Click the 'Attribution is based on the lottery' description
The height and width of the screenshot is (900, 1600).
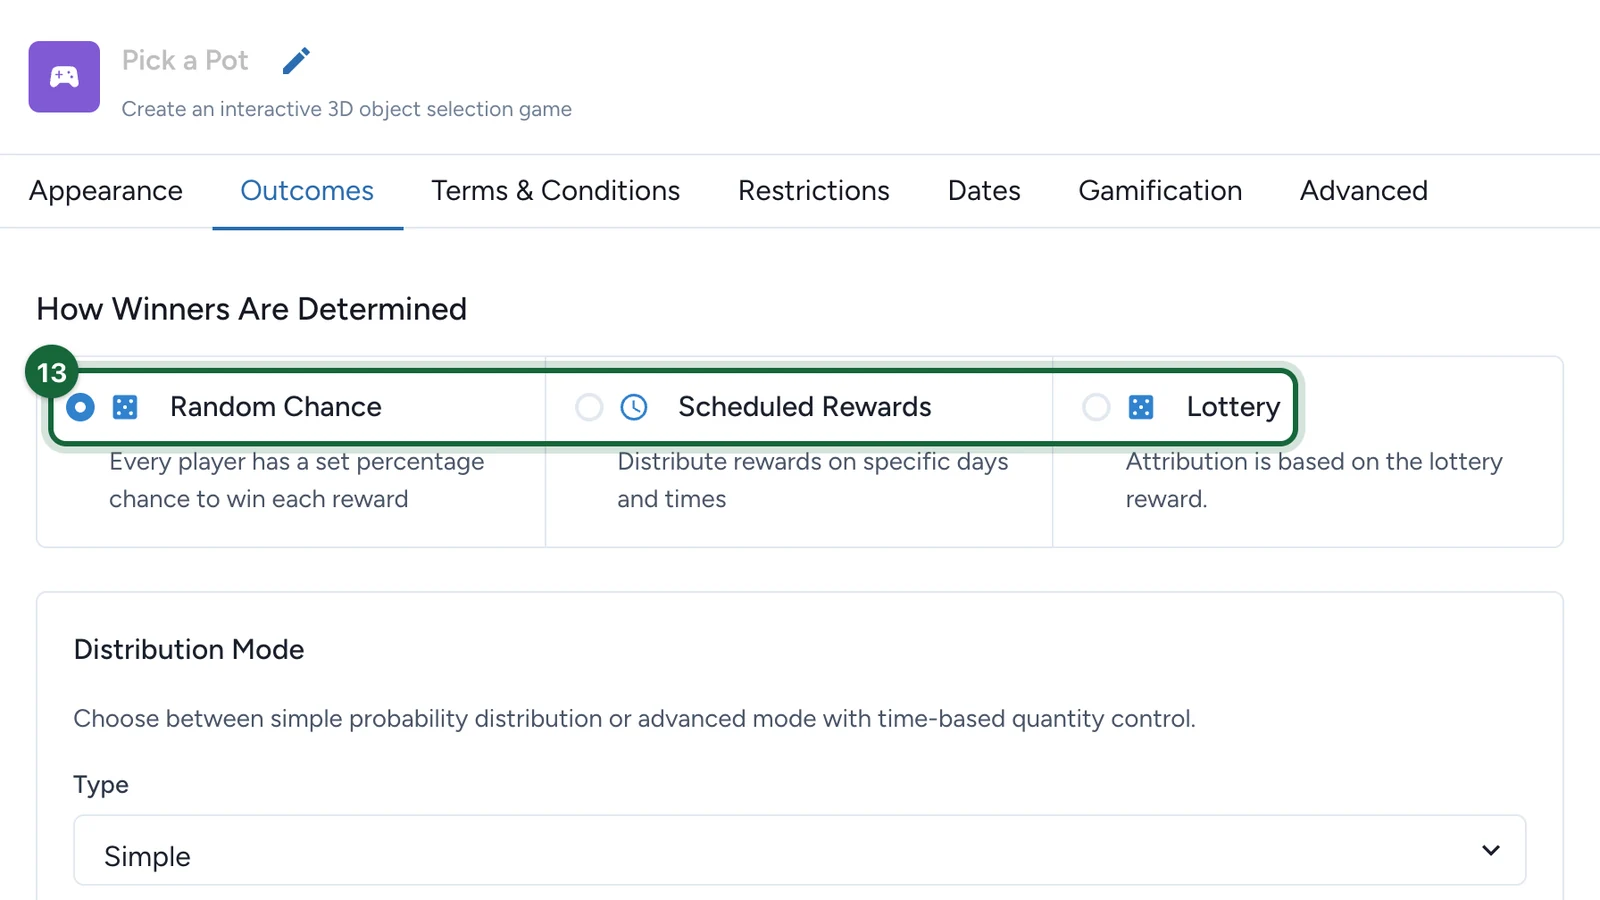point(1314,480)
